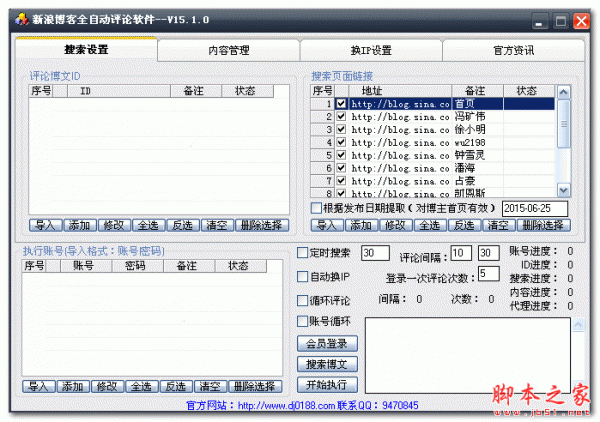Click 添加 under 搜索页面链接 list
600x422 pixels.
361,225
